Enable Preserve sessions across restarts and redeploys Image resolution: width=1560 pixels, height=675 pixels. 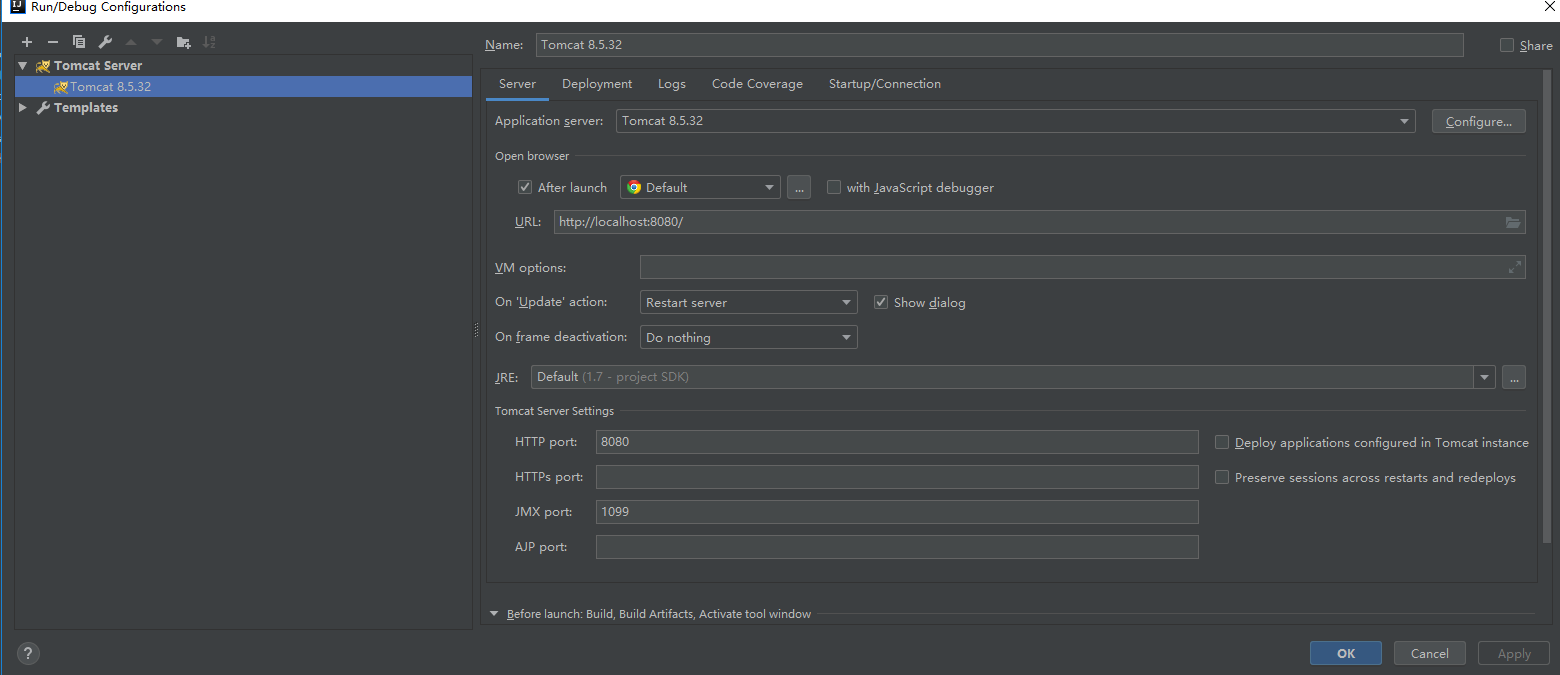(1222, 477)
